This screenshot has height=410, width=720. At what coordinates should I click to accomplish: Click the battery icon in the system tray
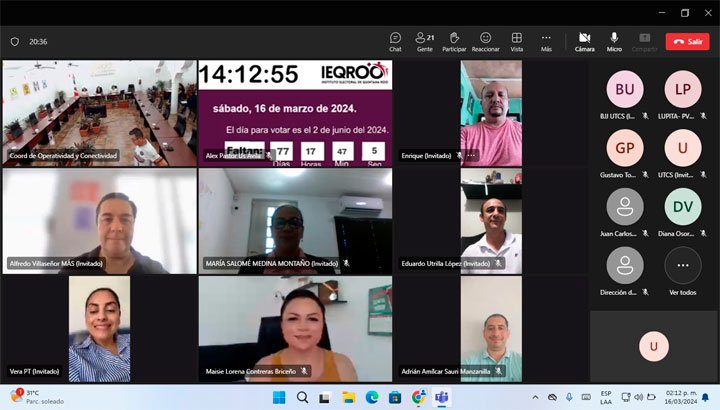(651, 397)
